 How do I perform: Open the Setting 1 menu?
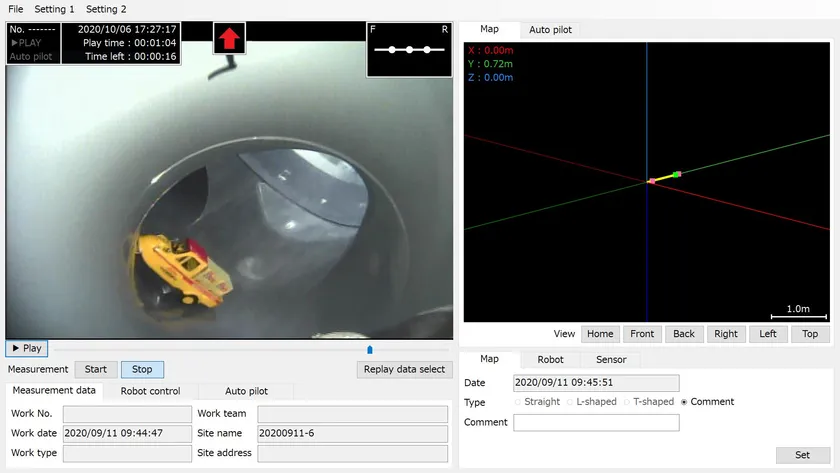(54, 9)
